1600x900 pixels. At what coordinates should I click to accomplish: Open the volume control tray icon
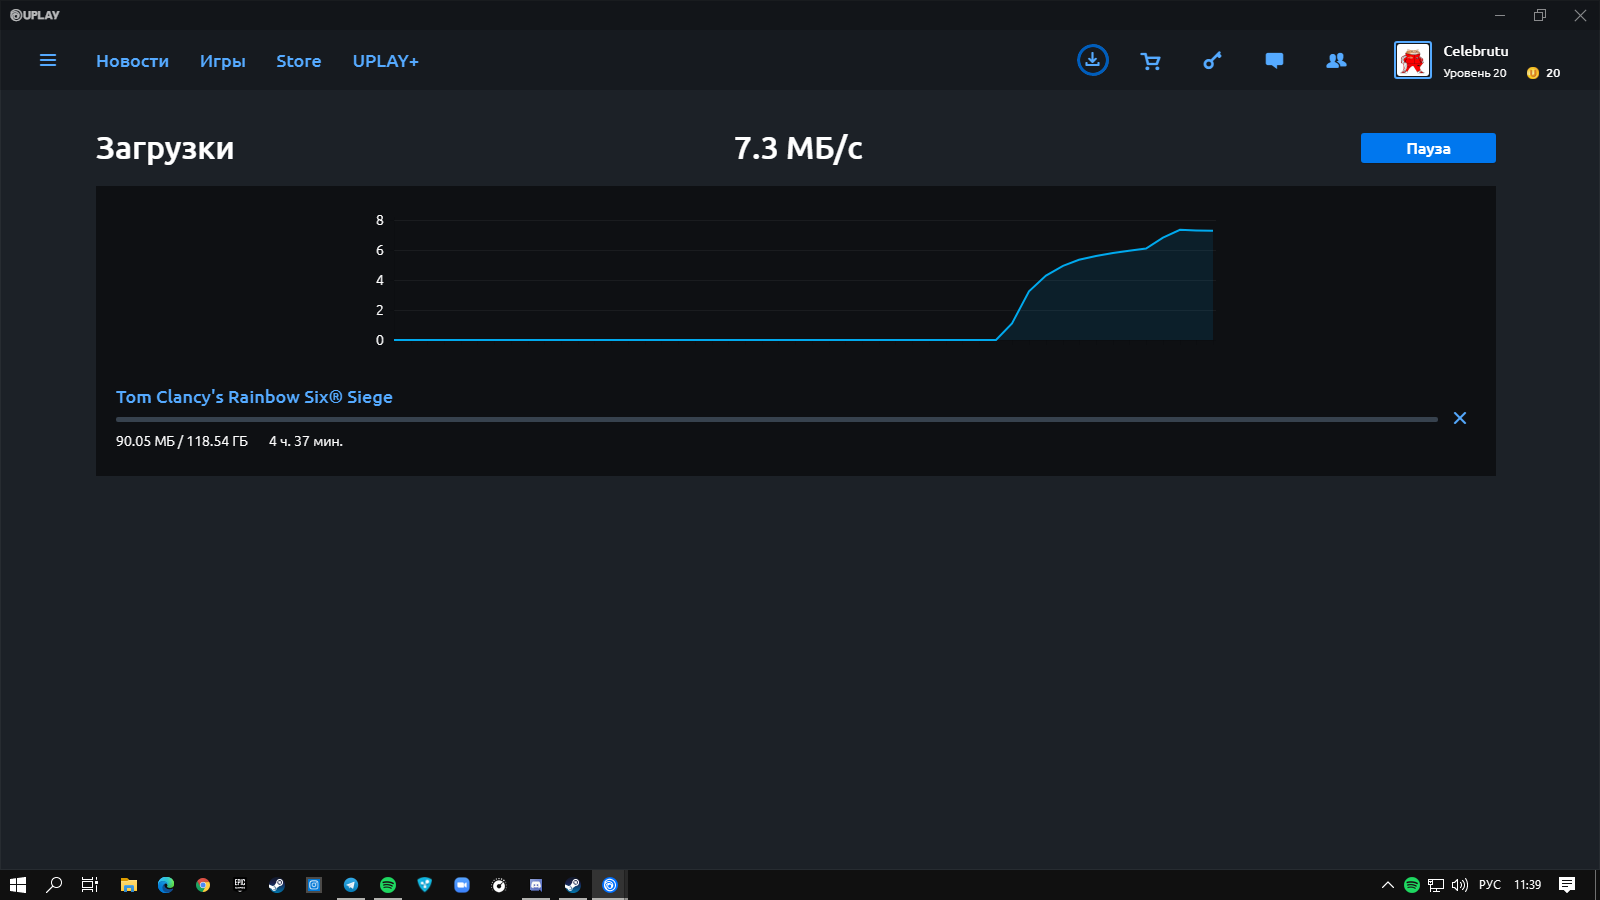tap(1460, 885)
